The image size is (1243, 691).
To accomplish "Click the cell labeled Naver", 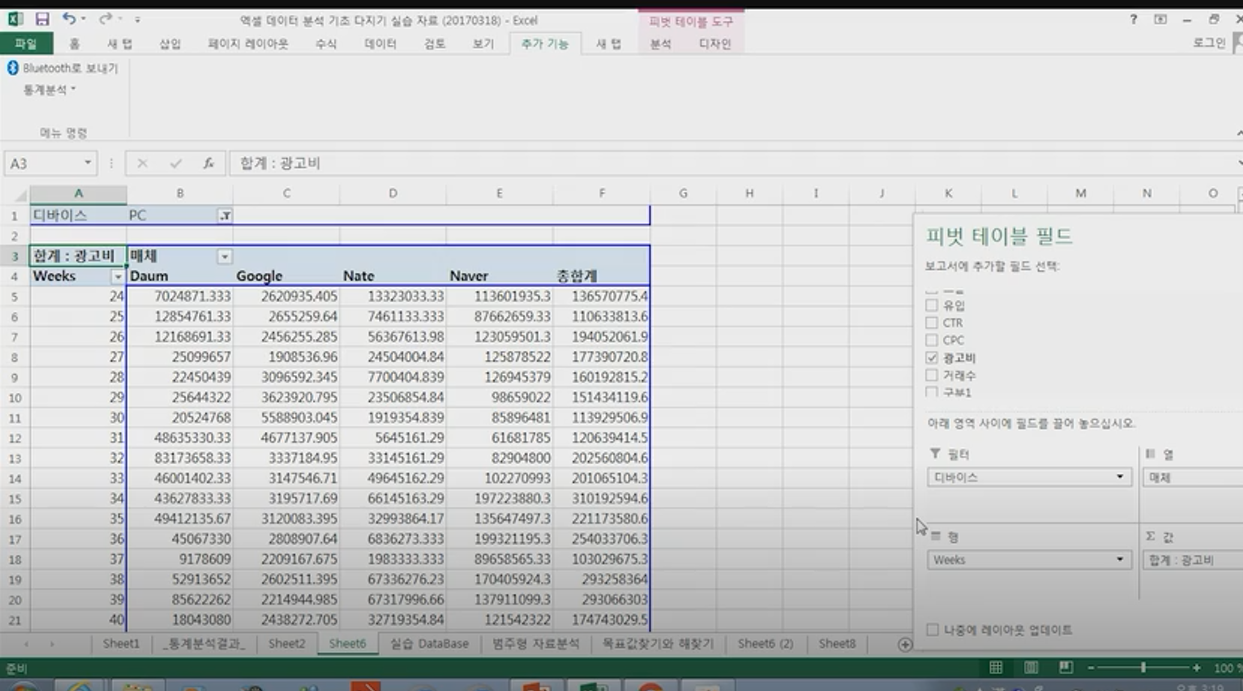I will [x=499, y=276].
